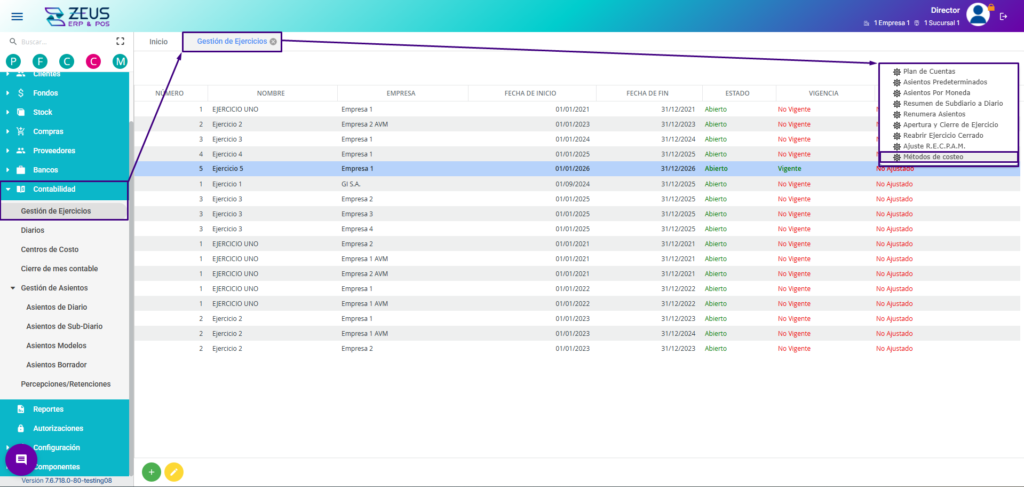Expand the Fondos menu

click(x=8, y=93)
